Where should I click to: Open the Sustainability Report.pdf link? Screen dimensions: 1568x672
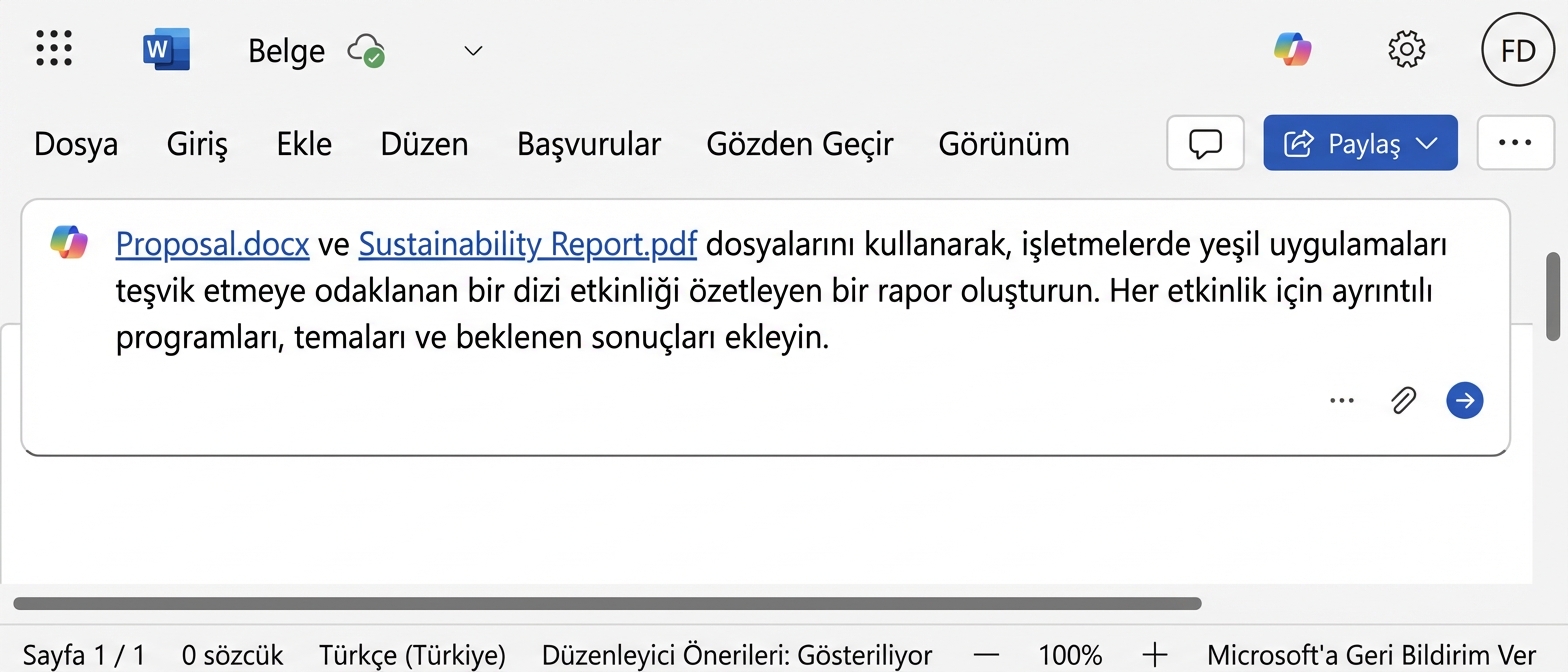coord(527,243)
